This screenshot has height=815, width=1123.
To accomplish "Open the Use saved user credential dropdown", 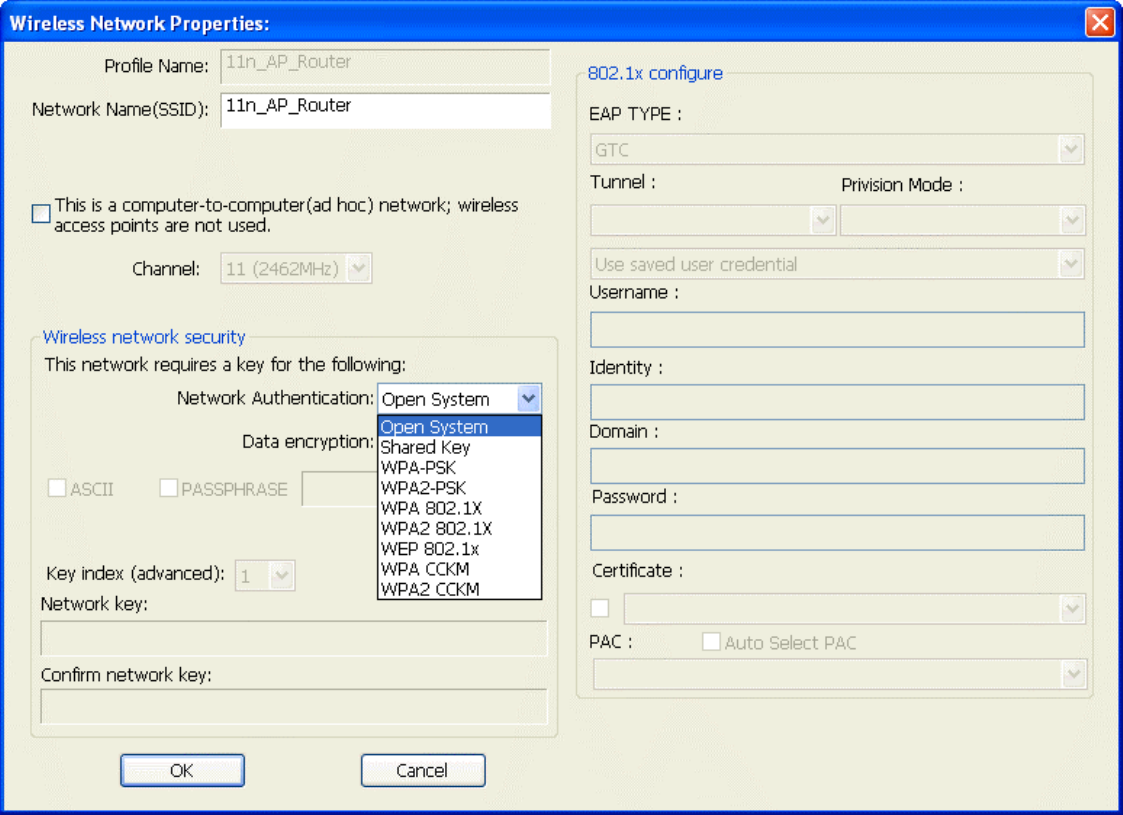I will click(1071, 264).
